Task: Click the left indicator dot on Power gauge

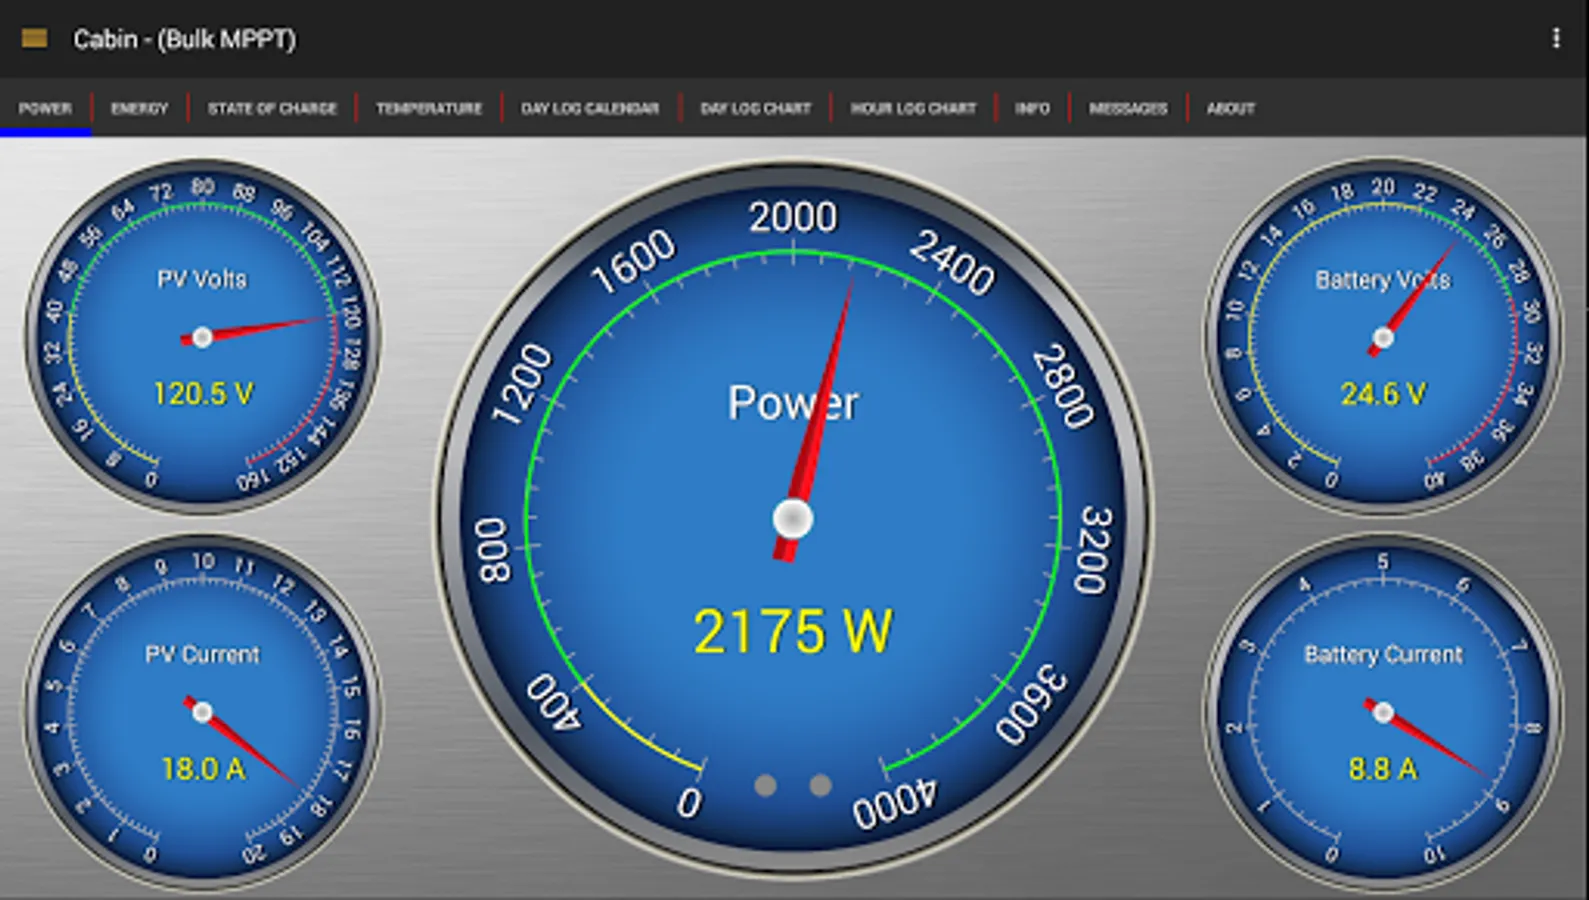Action: [x=766, y=786]
